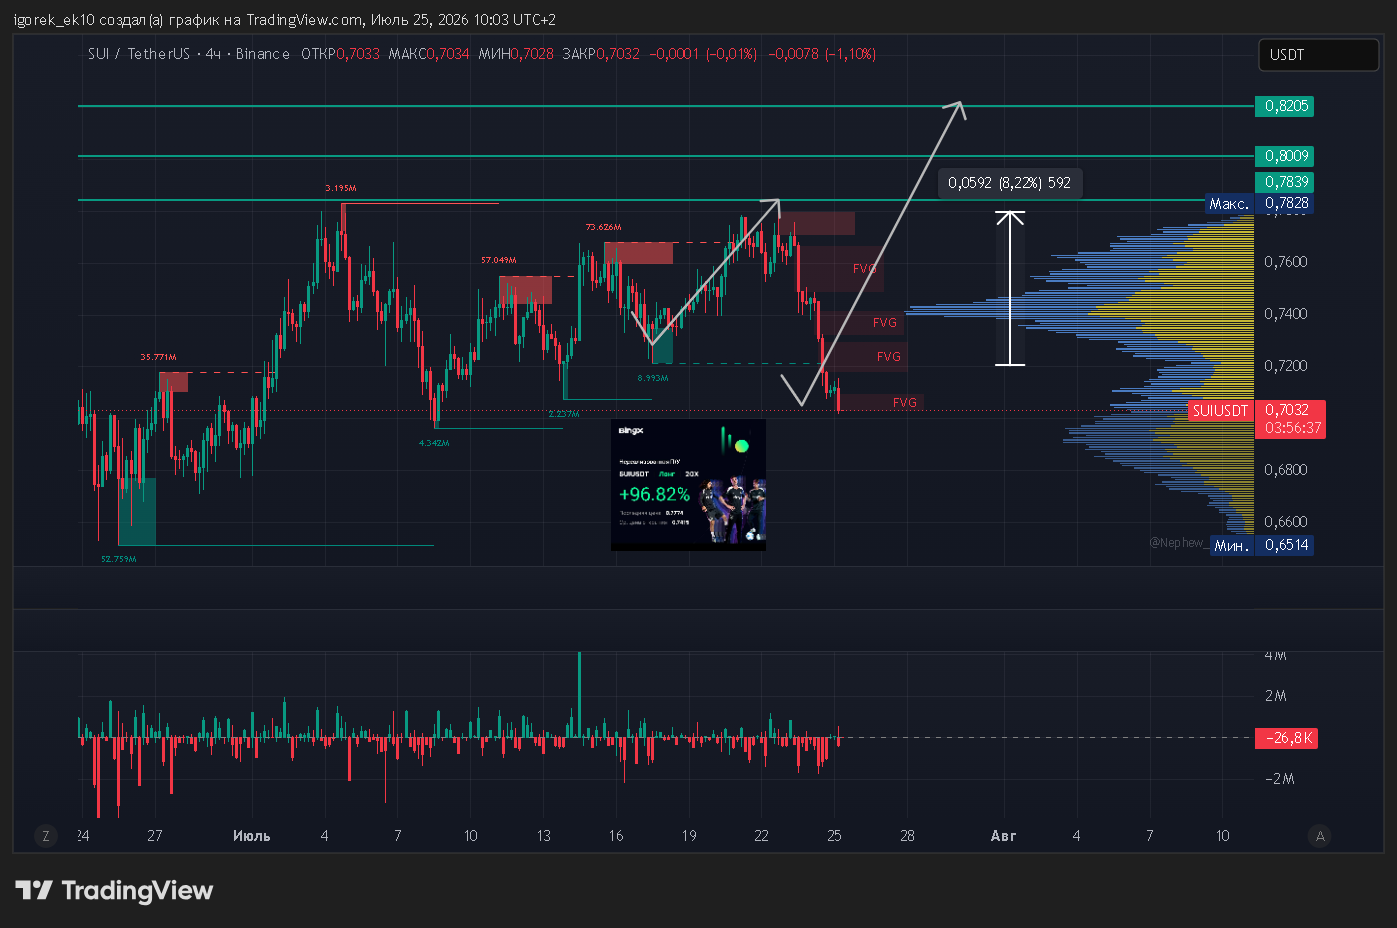Click the 73.626M volume annotation
The height and width of the screenshot is (928, 1397).
tap(603, 227)
